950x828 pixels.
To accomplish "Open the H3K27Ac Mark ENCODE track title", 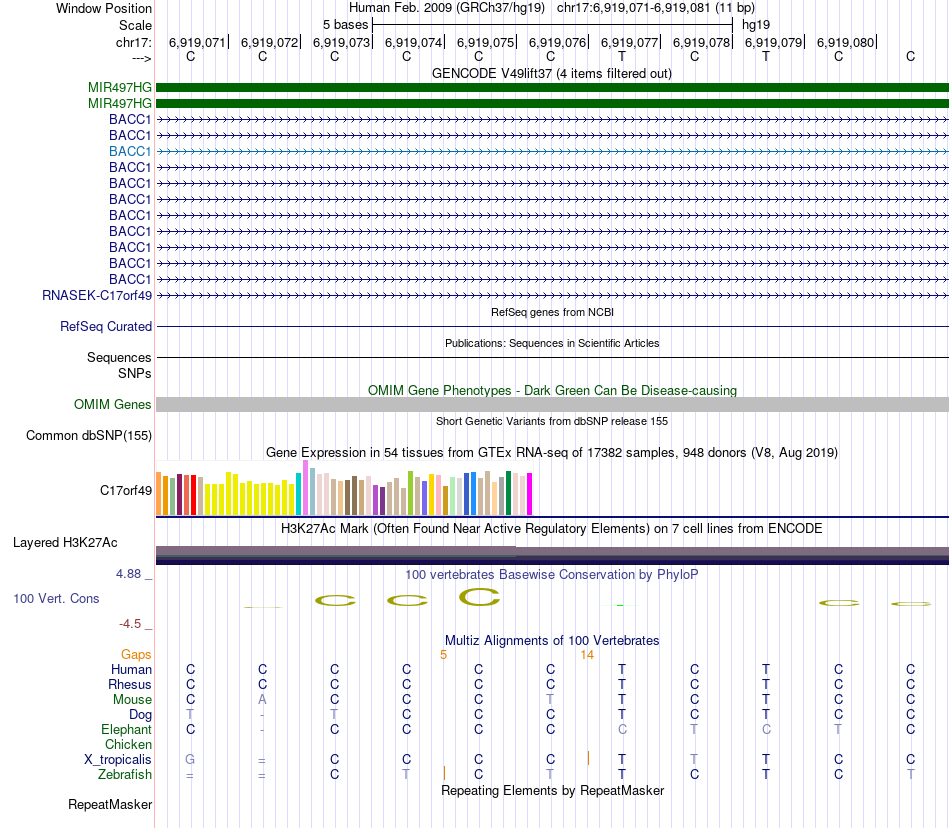I will click(x=551, y=529).
